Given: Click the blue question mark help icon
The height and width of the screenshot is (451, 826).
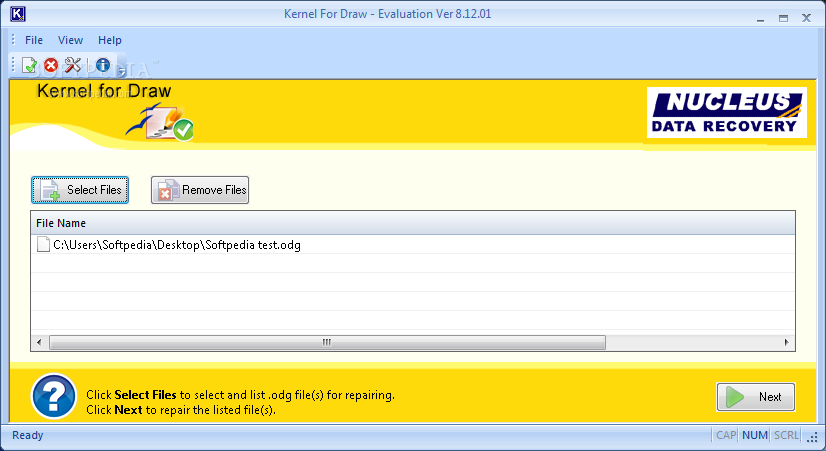Looking at the screenshot, I should [54, 396].
